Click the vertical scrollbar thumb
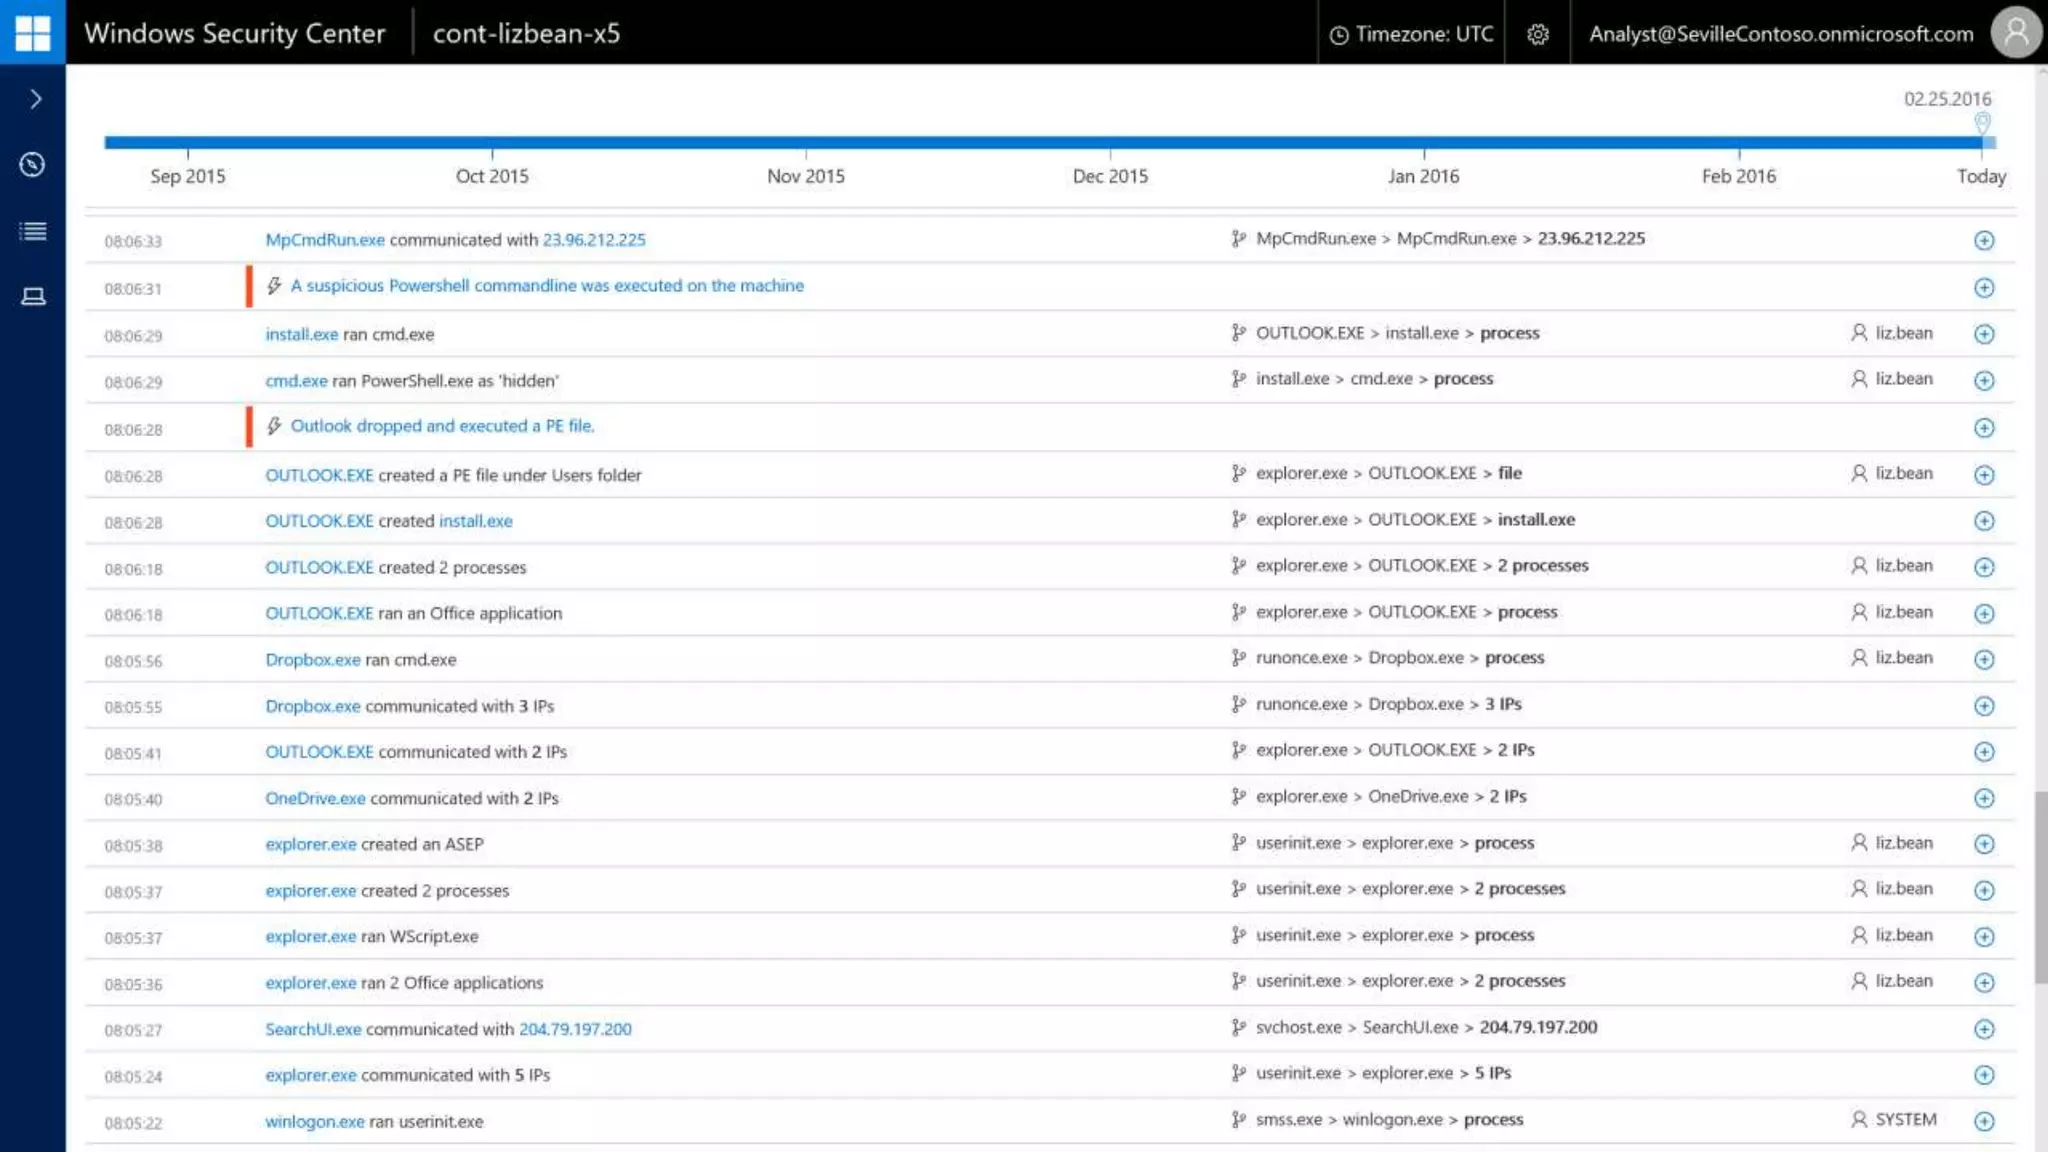This screenshot has width=2048, height=1152. 2040,885
